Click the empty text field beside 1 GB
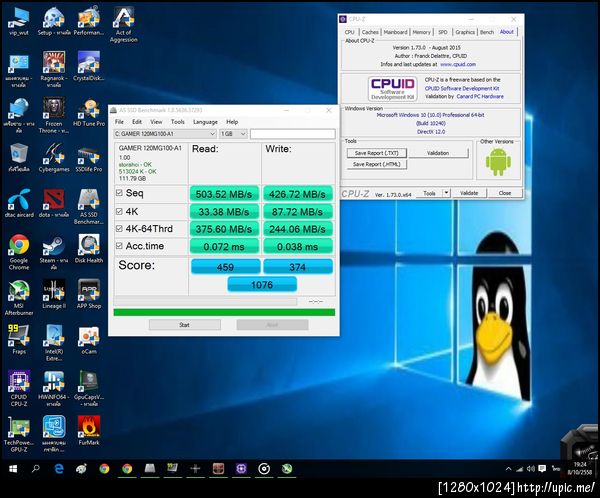The image size is (600, 498). pos(293,134)
